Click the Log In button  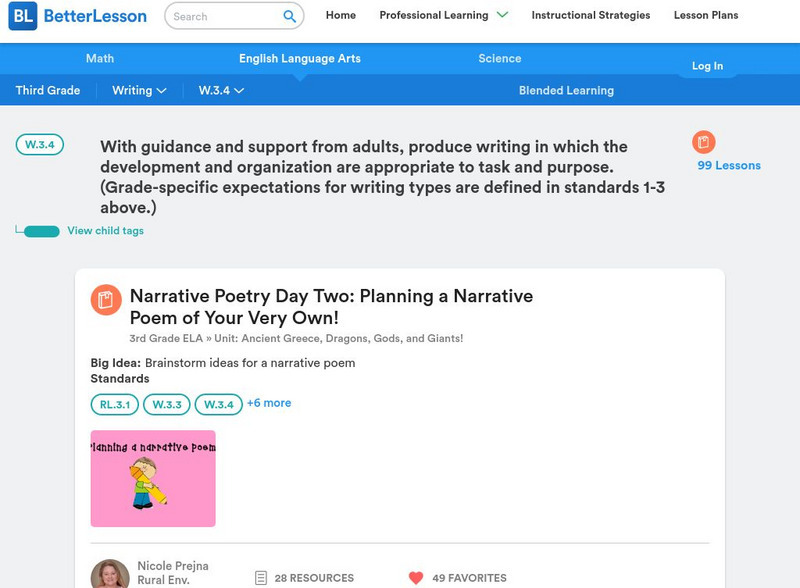point(707,66)
